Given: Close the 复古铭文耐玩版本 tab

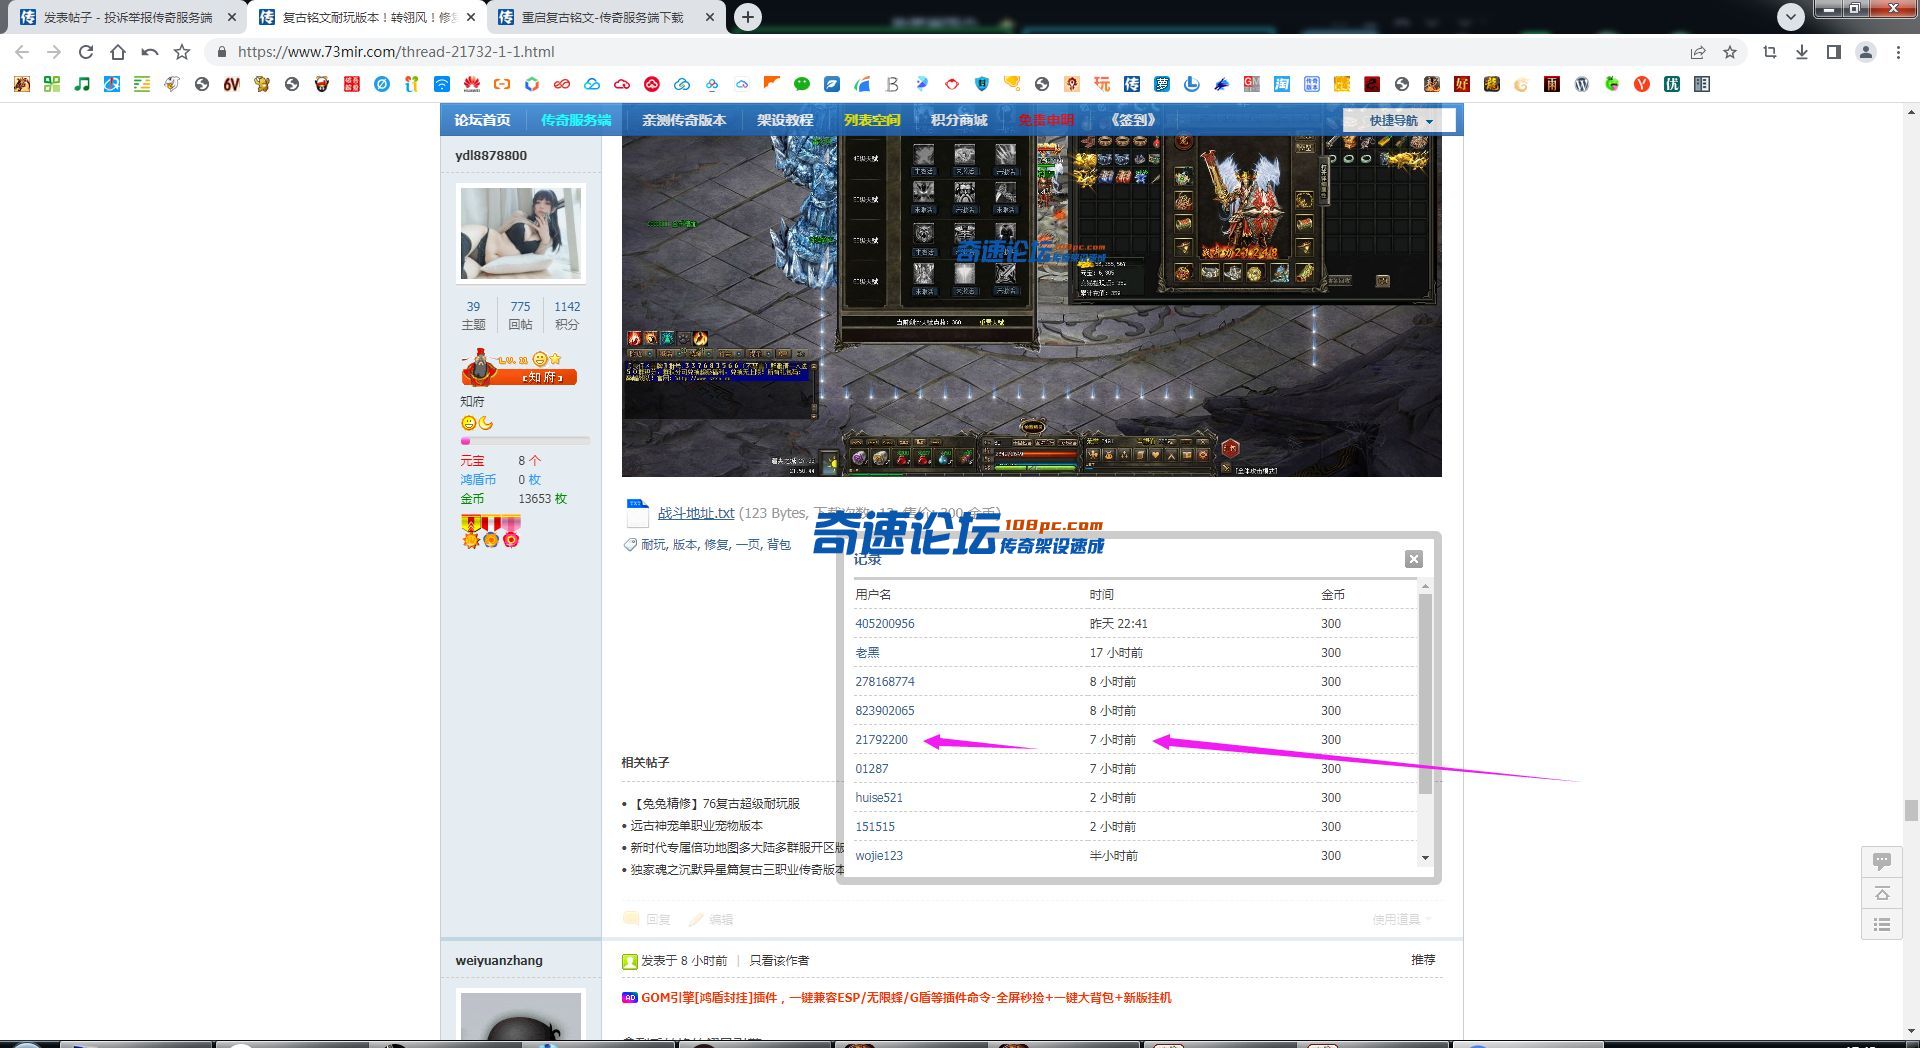Looking at the screenshot, I should pyautogui.click(x=471, y=17).
